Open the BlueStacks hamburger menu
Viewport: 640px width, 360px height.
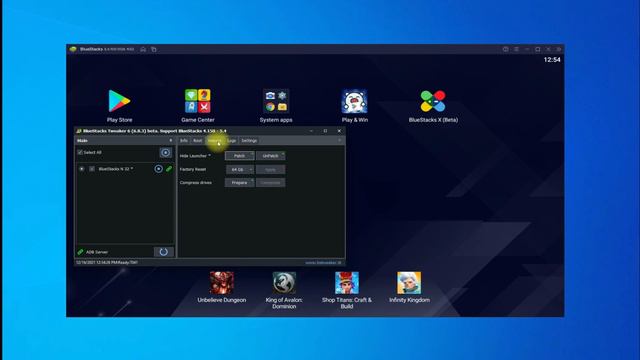coord(516,49)
